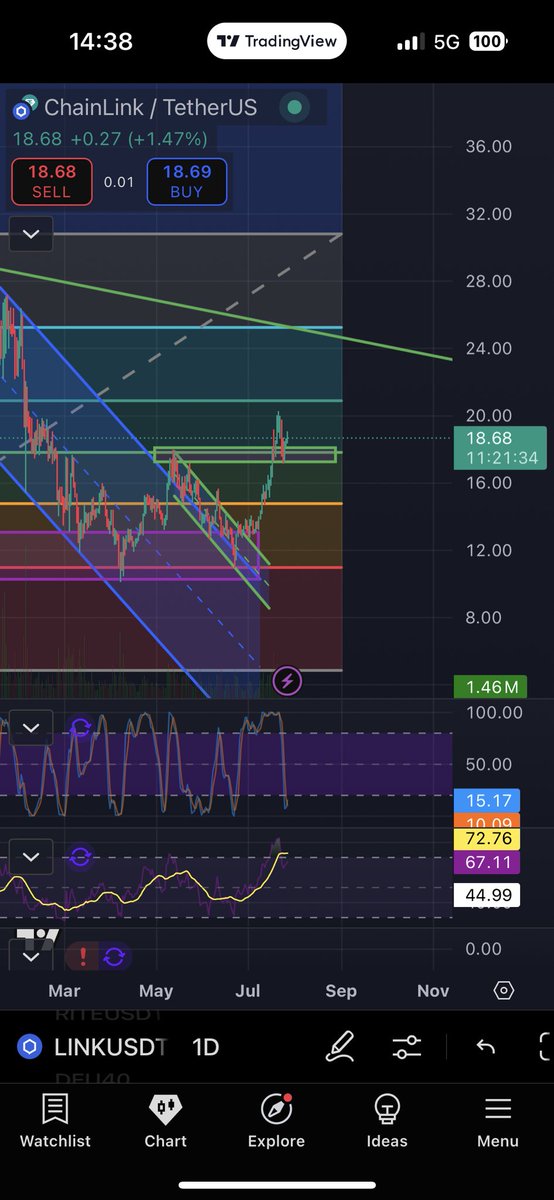
Task: Open the Menu tab
Action: [x=498, y=1121]
